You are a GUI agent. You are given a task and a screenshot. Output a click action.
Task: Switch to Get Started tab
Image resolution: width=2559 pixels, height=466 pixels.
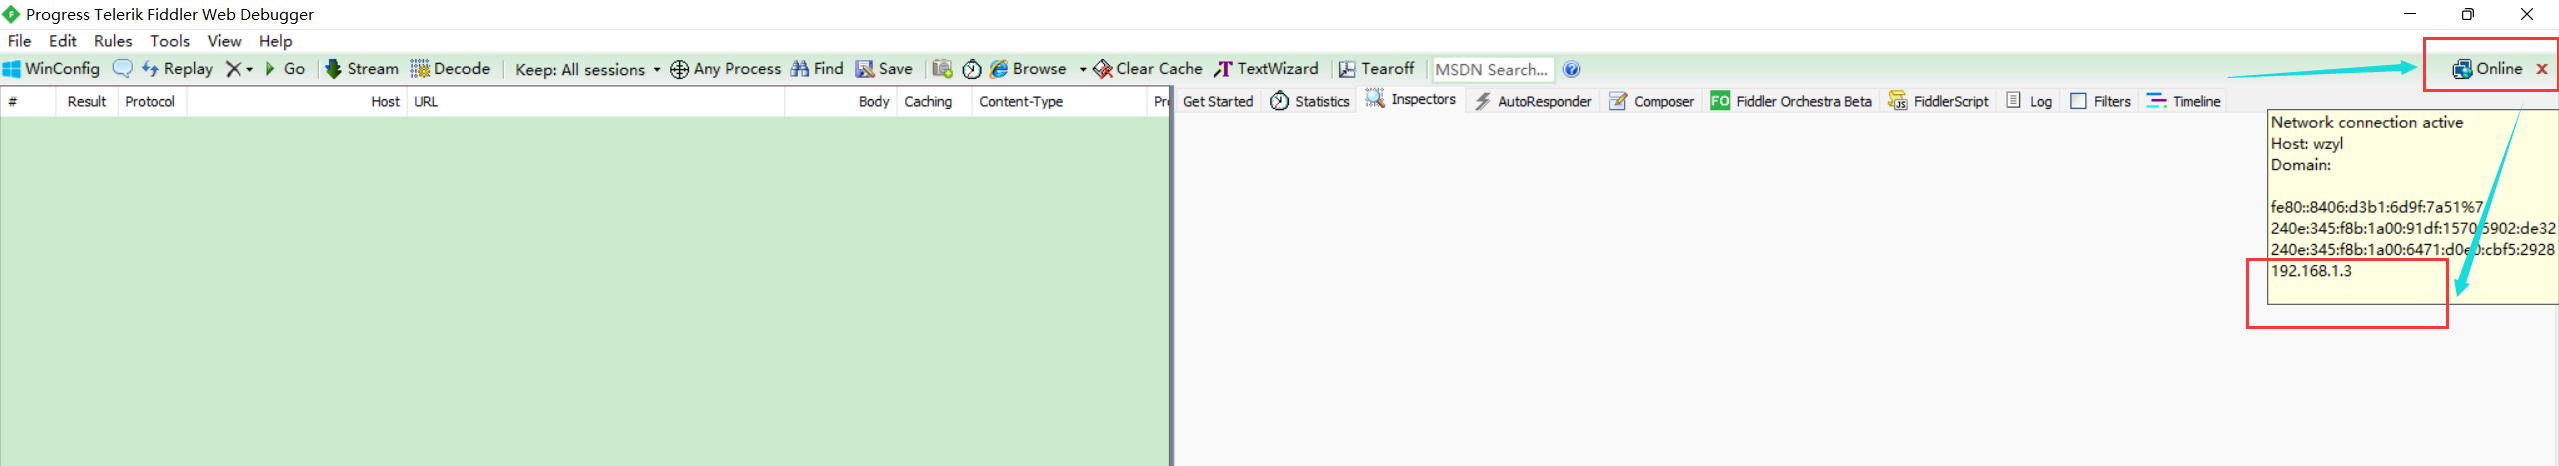coord(1218,101)
